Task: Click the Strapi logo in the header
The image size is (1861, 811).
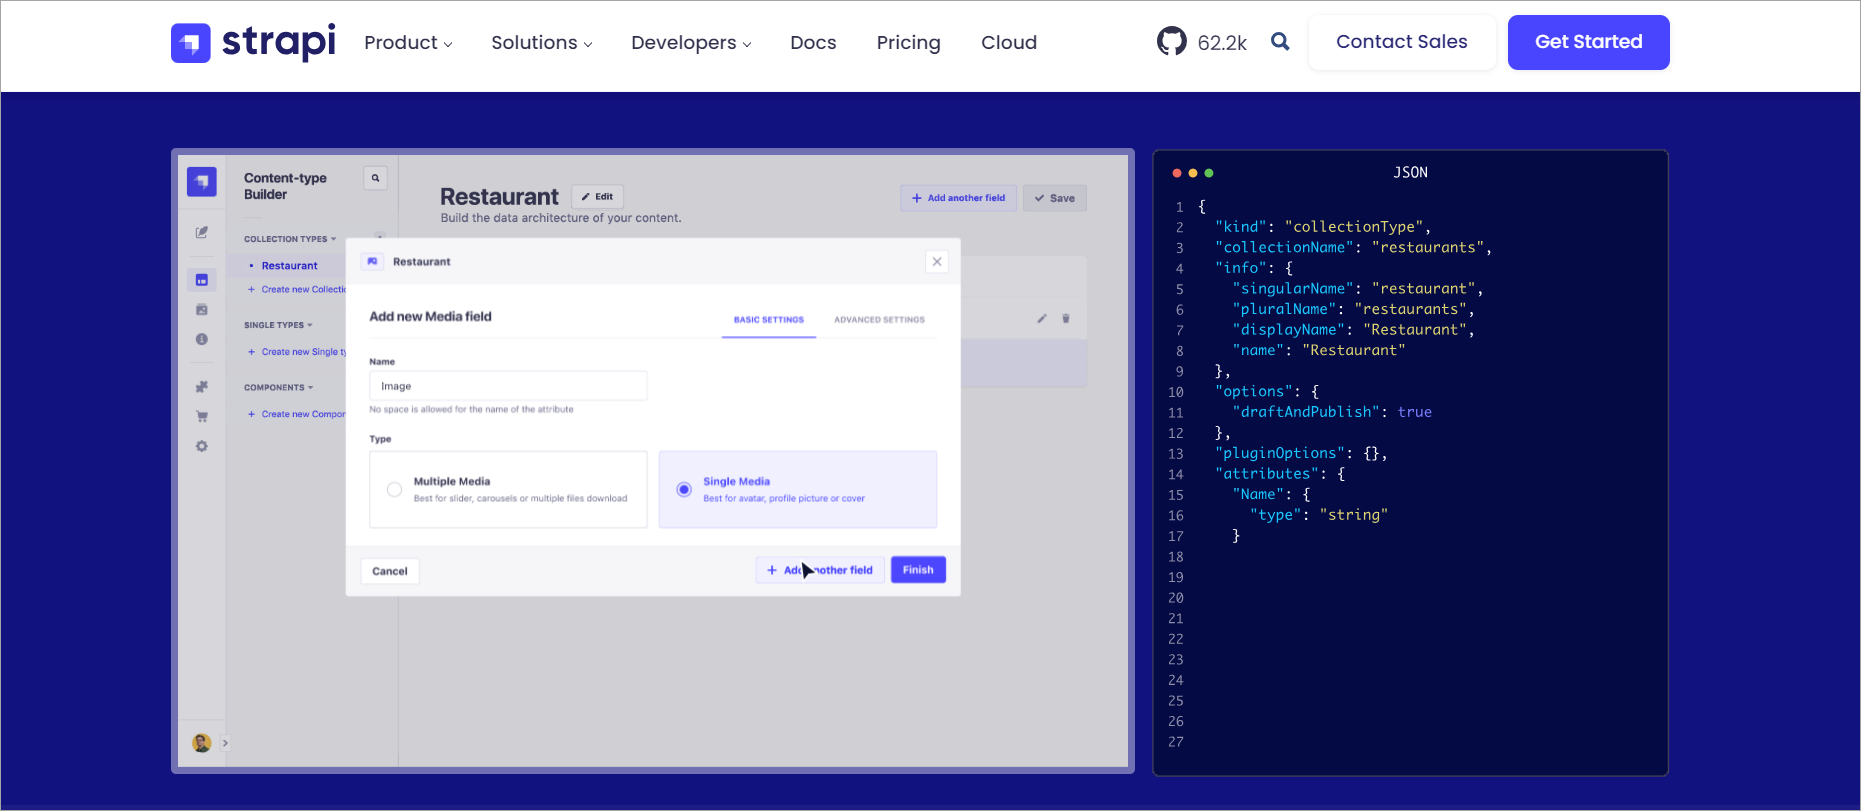Action: [253, 42]
